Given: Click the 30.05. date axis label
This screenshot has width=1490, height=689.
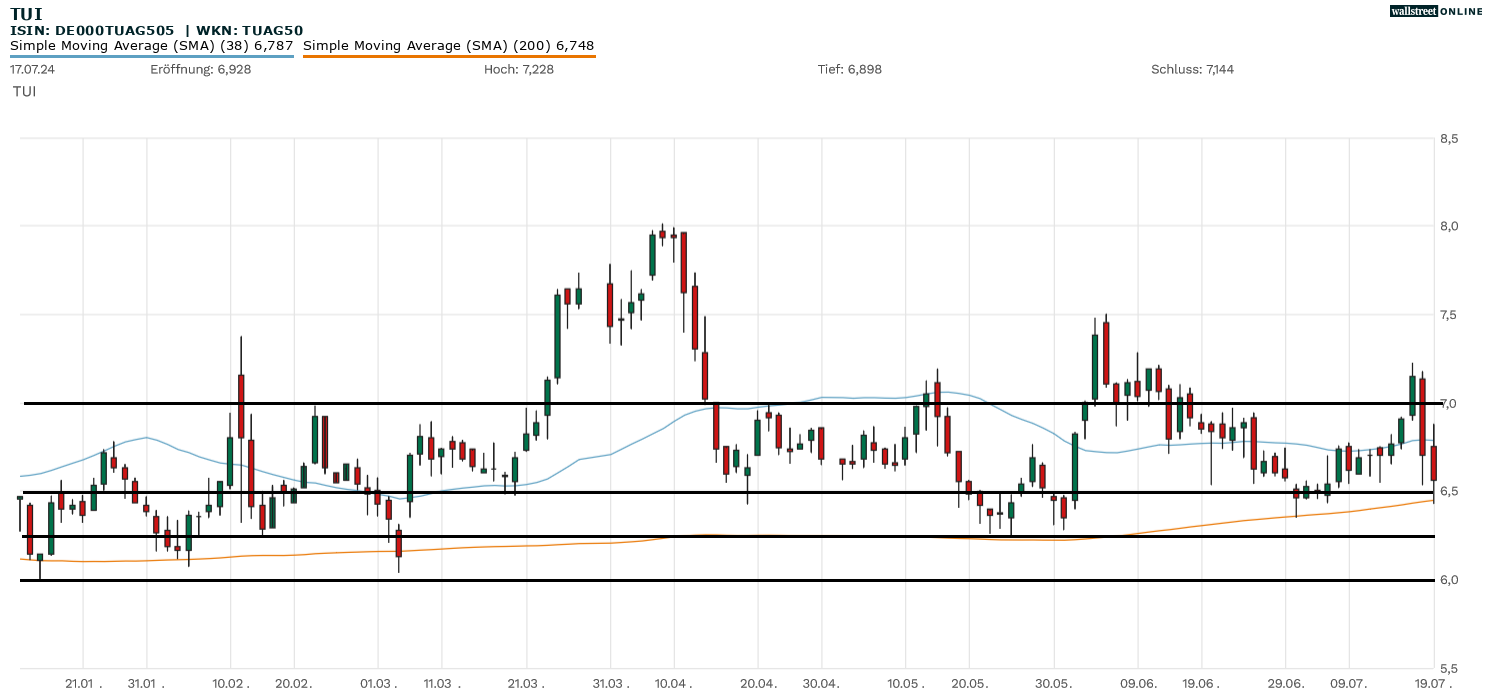Looking at the screenshot, I should pos(1053,683).
